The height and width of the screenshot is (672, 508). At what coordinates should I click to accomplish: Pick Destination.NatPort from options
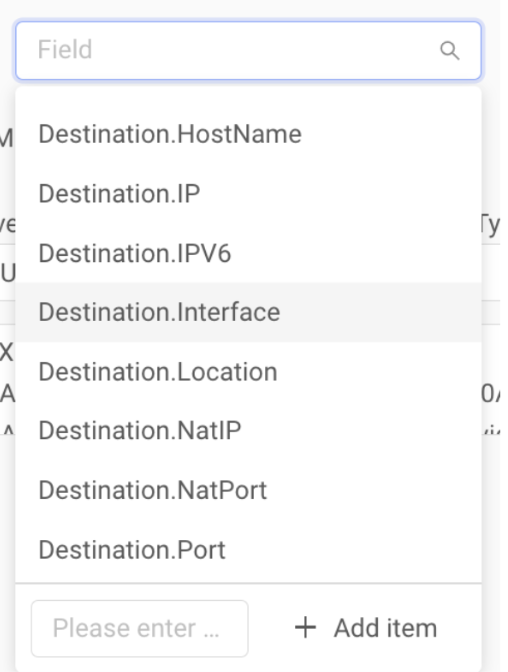pyautogui.click(x=248, y=490)
